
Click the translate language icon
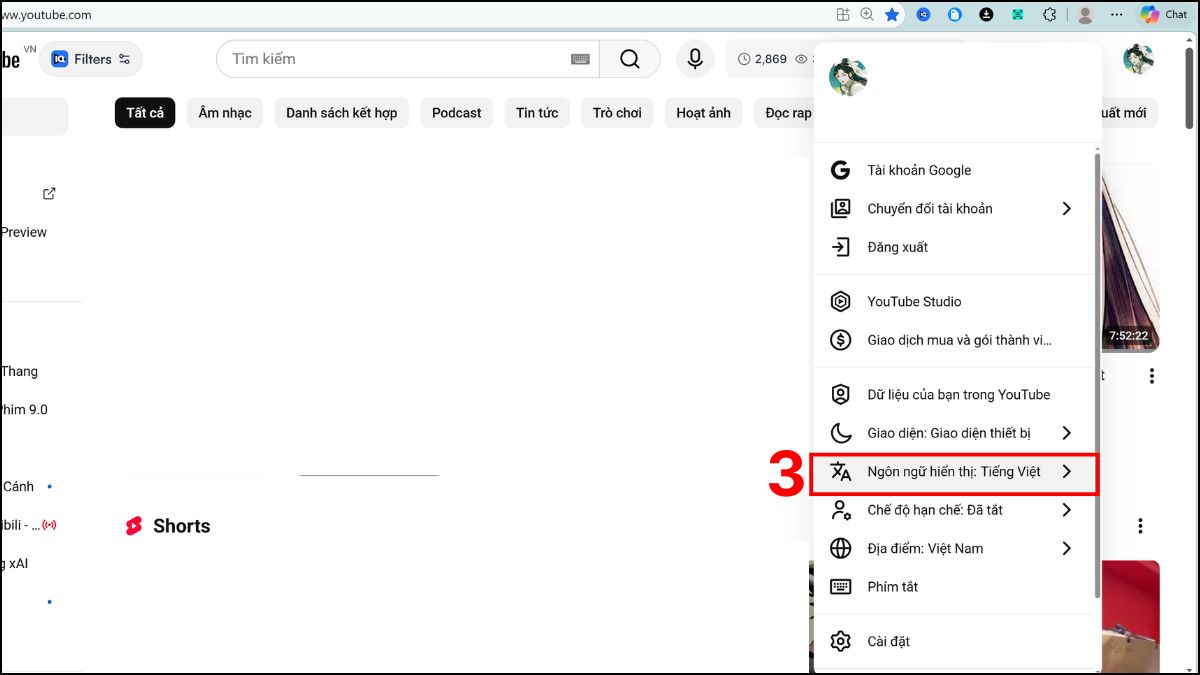840,471
